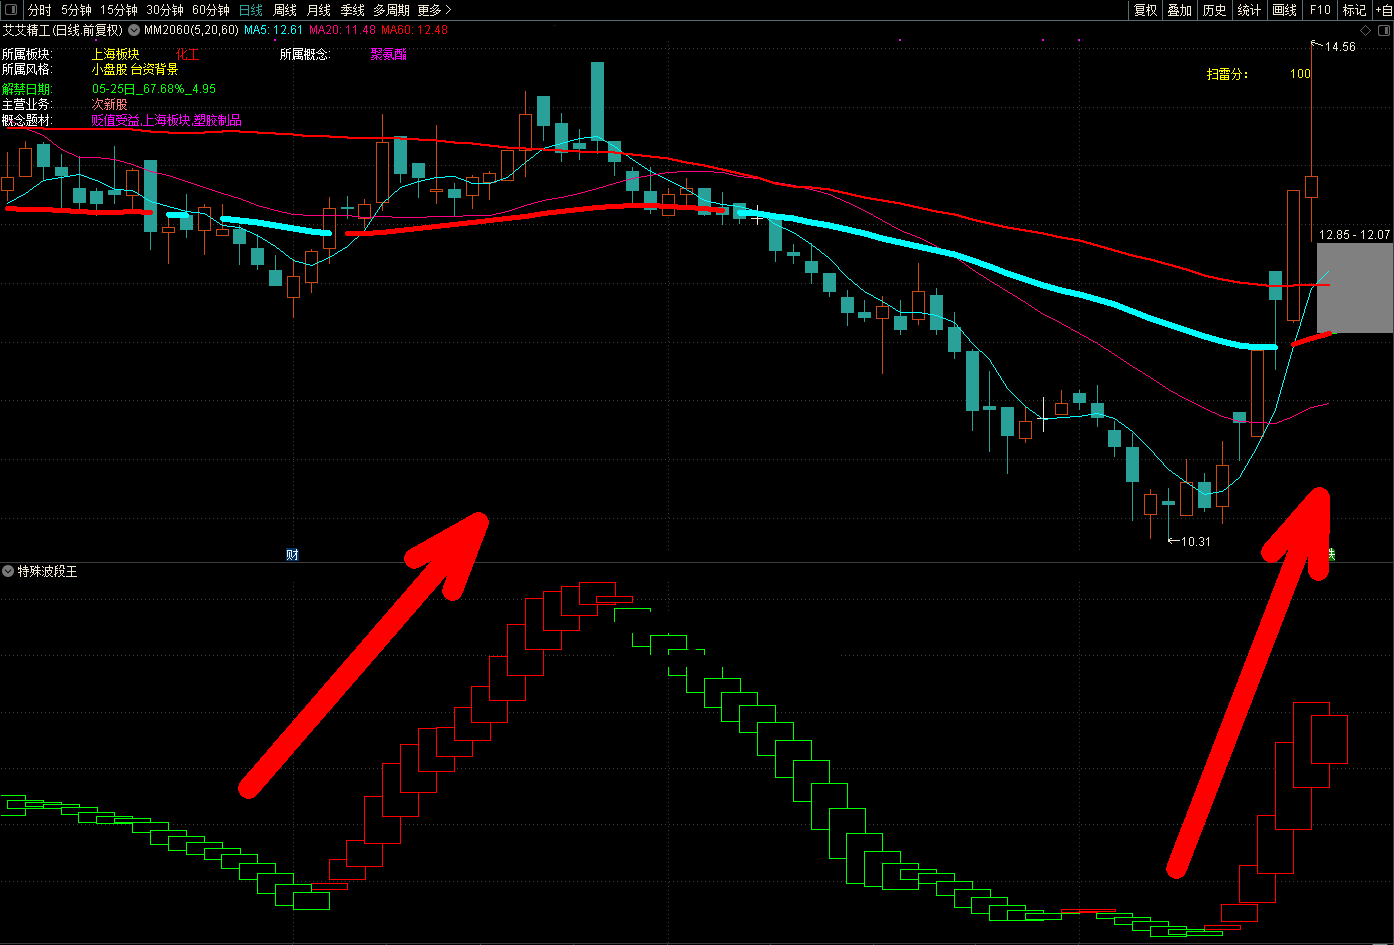
Task: Click the 艾艾精工(日线.前复权) chart title
Action: click(62, 30)
